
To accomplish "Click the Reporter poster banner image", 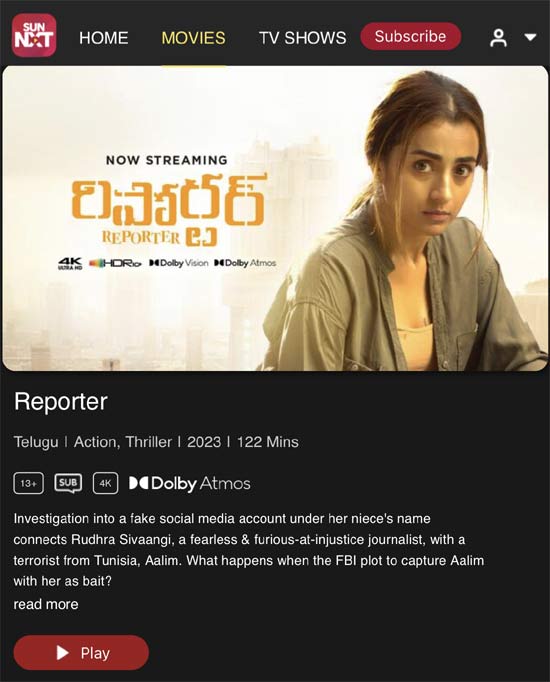I will (x=275, y=218).
